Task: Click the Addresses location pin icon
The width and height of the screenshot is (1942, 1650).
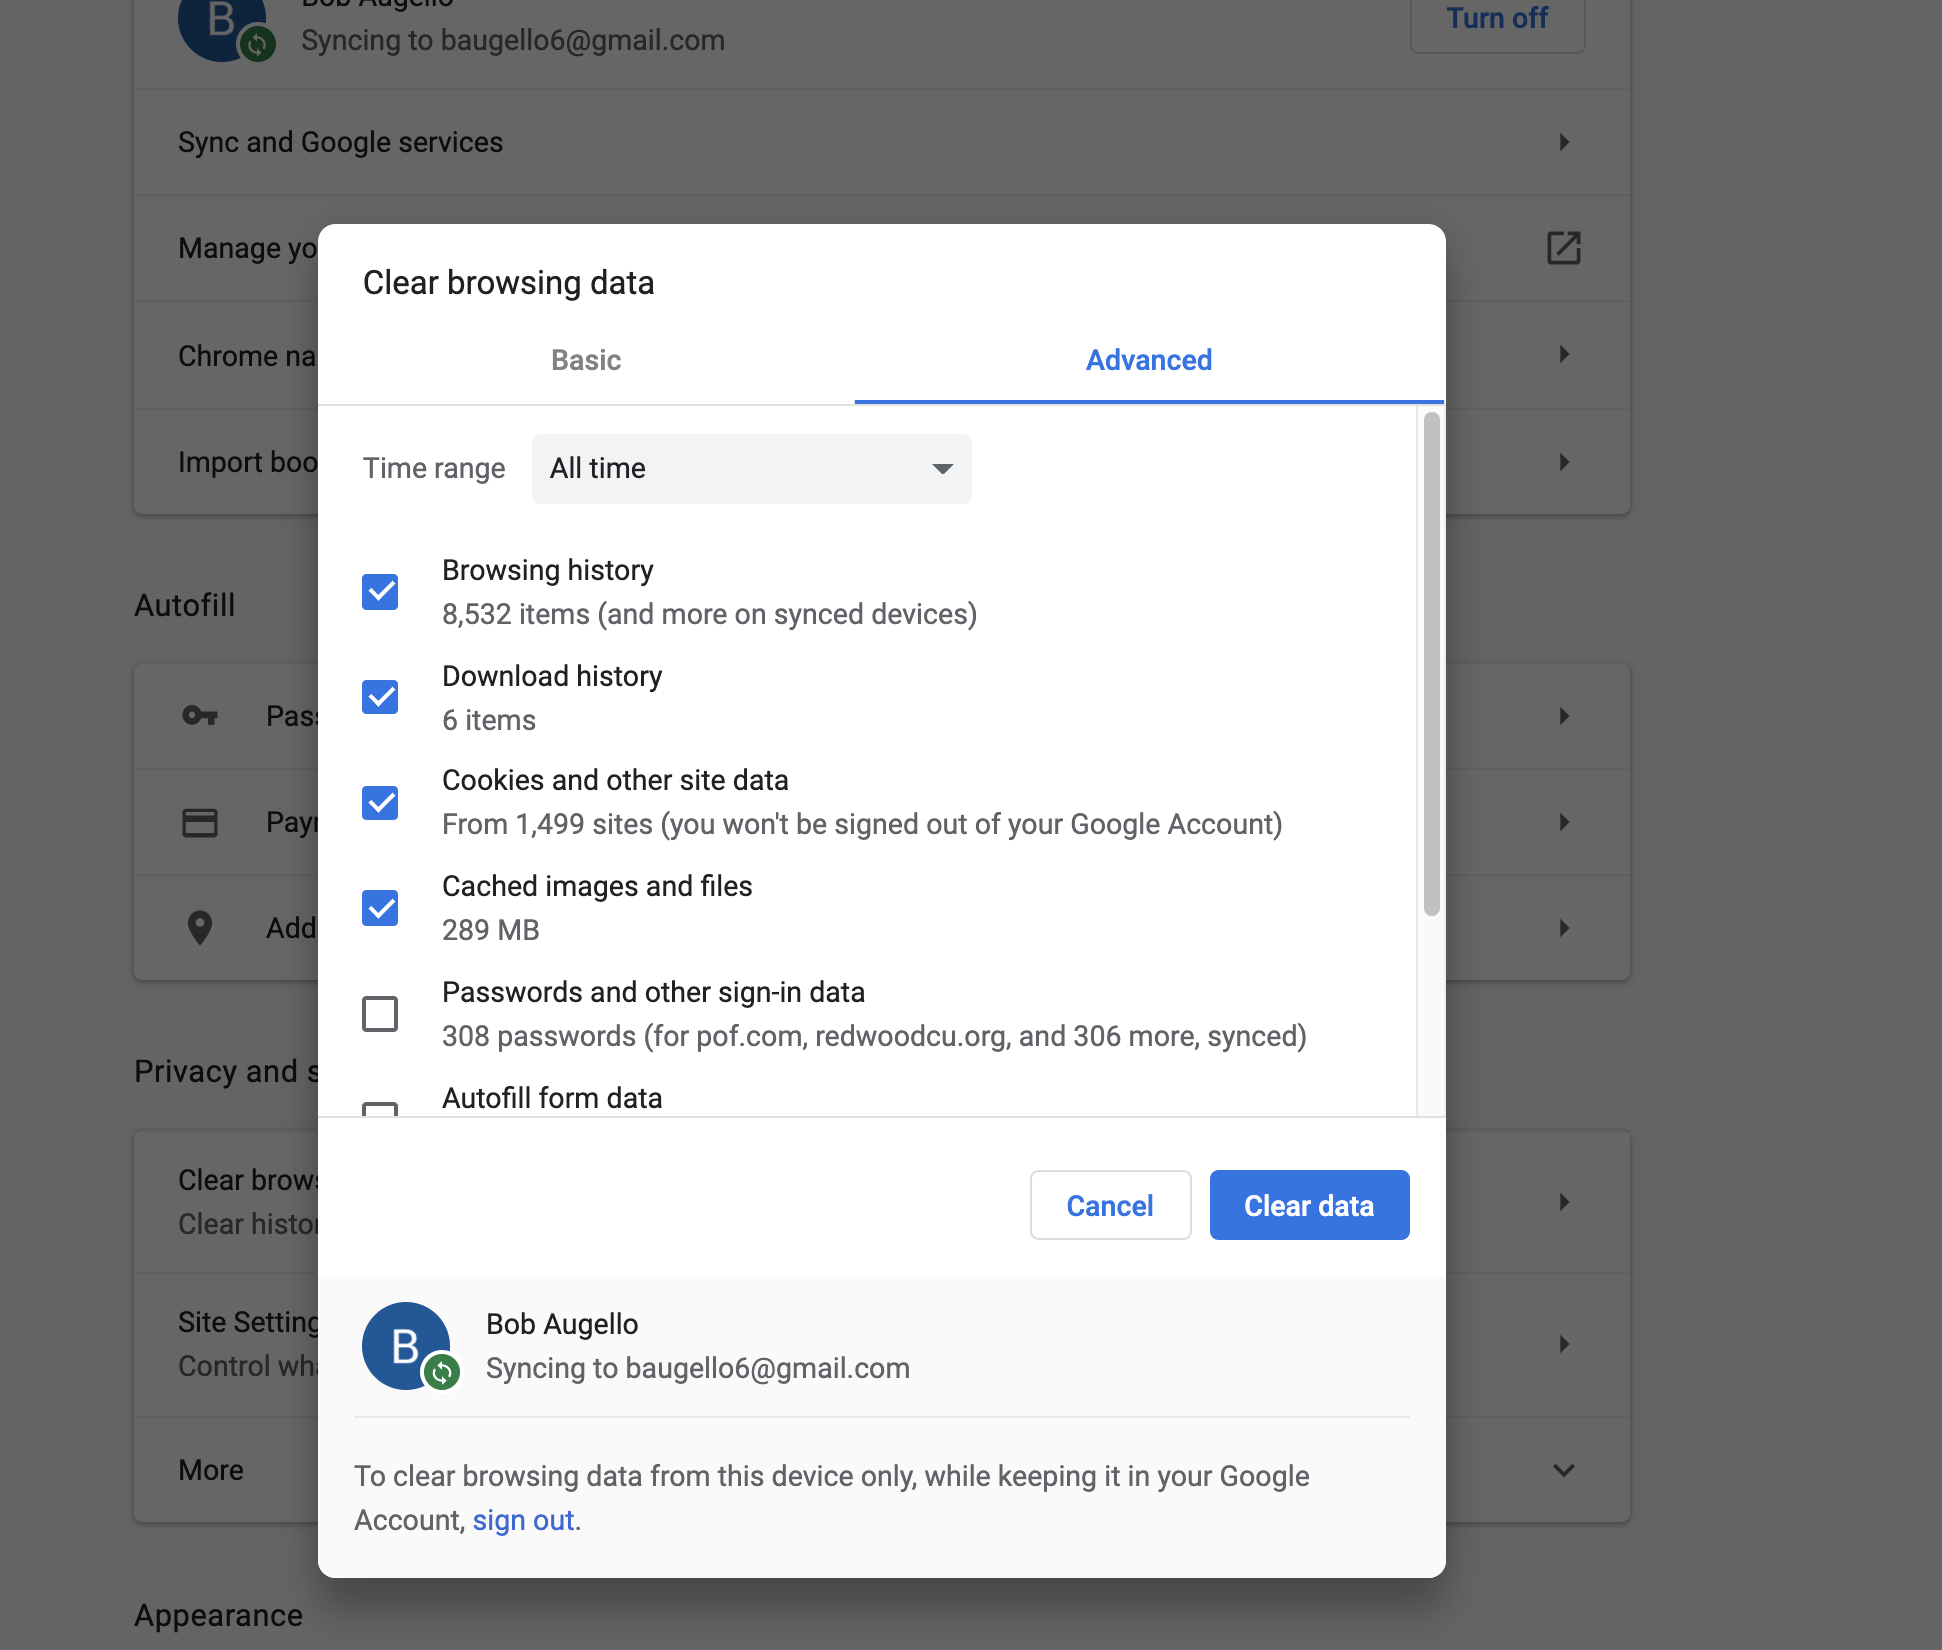Action: [x=200, y=928]
